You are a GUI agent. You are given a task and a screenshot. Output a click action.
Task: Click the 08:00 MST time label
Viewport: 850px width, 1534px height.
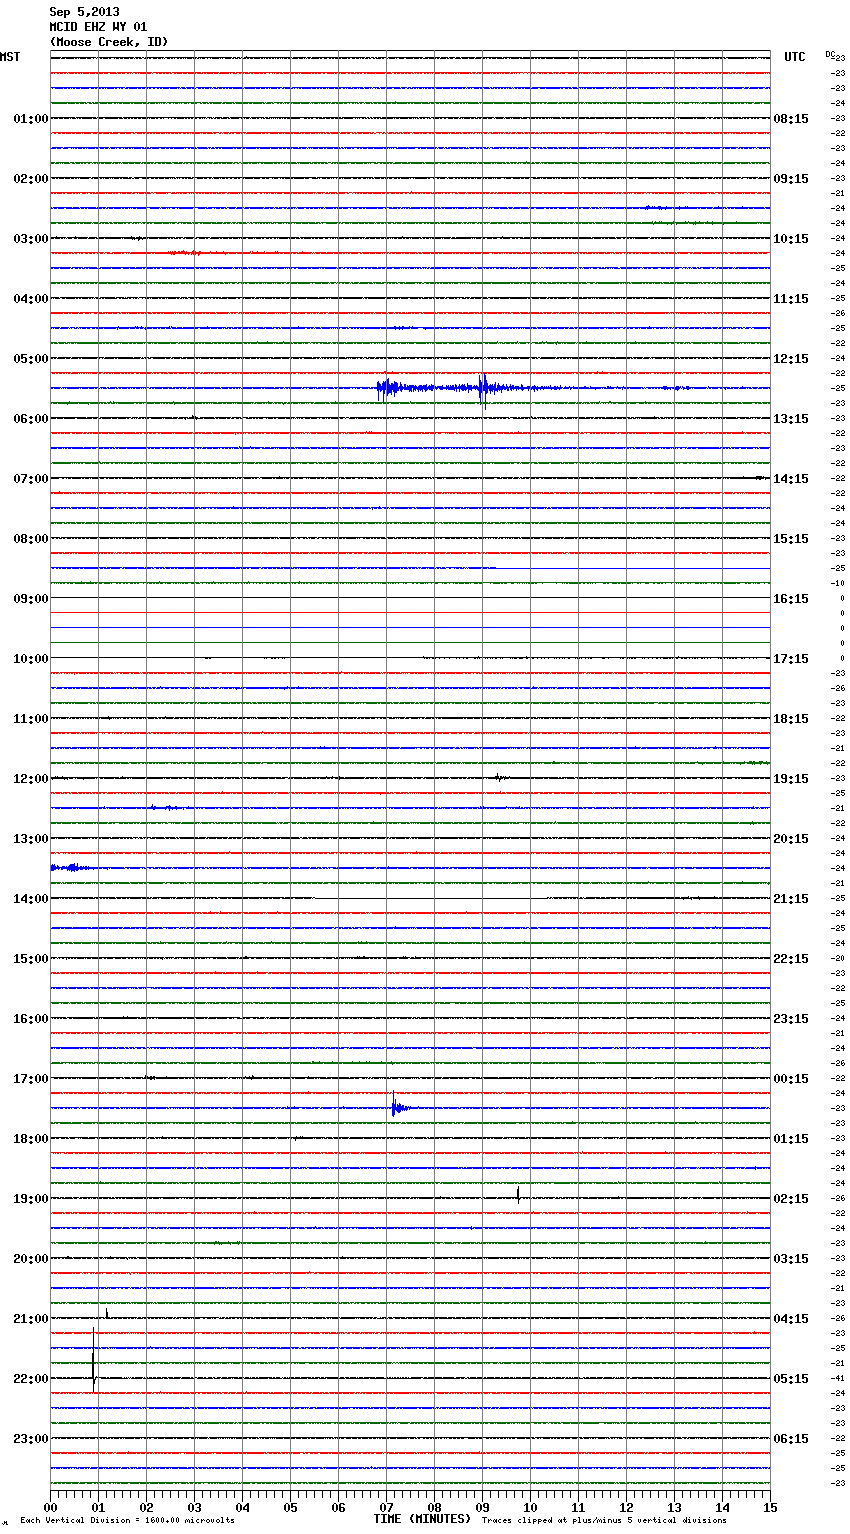[30, 539]
